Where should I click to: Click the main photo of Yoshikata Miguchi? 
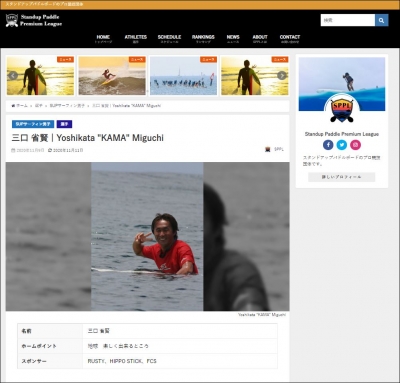pyautogui.click(x=147, y=237)
